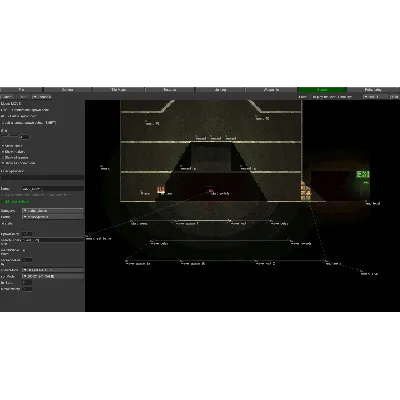400x400 pixels.
Task: Click the last numeric field at panel bottom
Action: pos(27,289)
